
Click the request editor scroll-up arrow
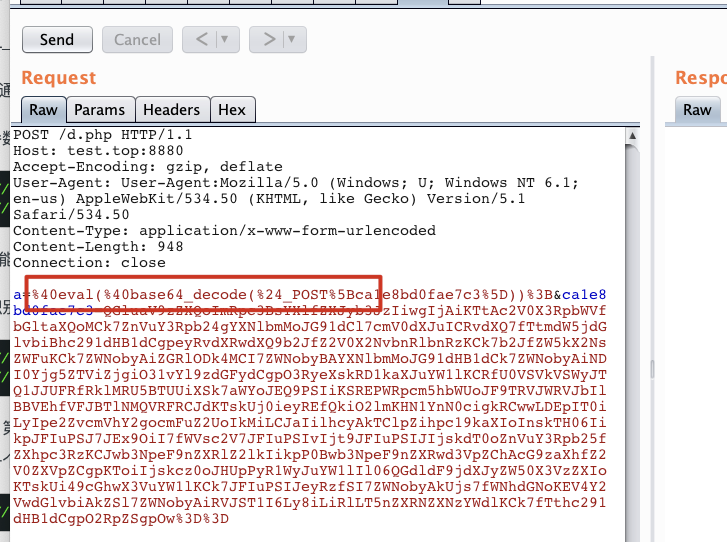[632, 136]
